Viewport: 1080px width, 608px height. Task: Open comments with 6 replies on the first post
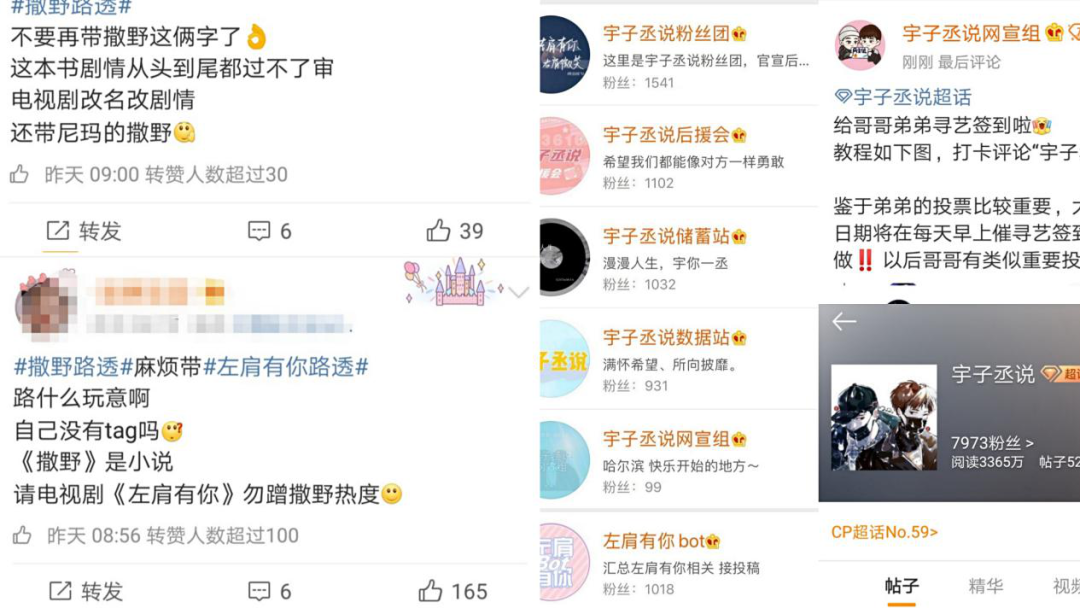[x=269, y=231]
